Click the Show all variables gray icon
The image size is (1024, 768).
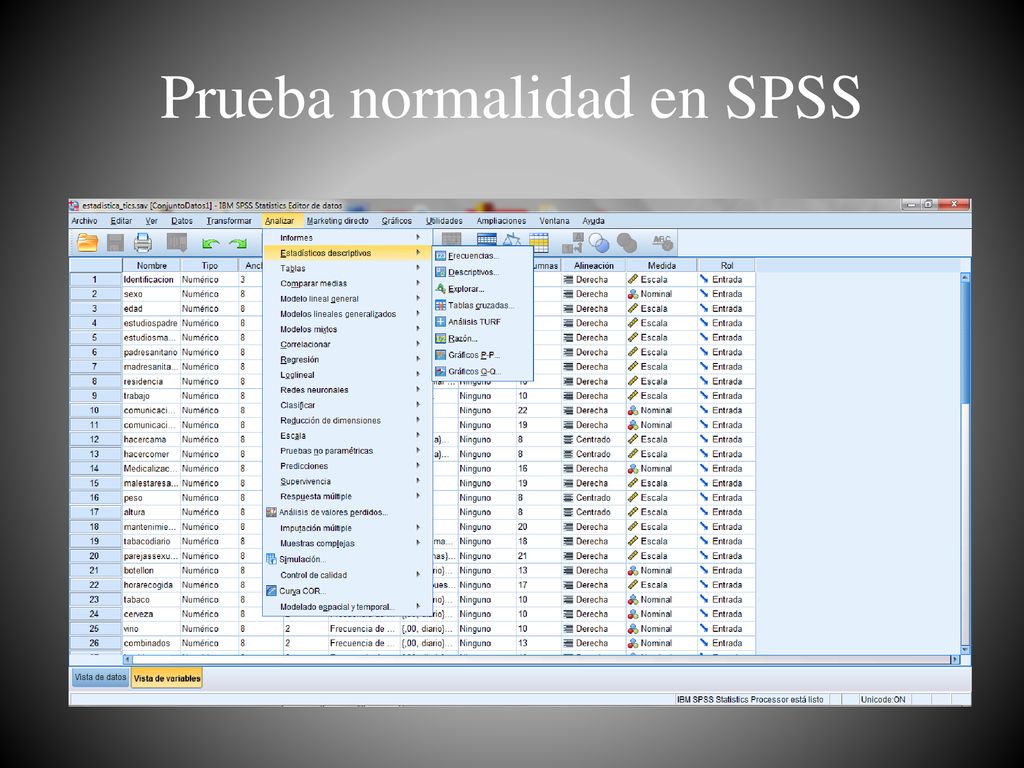point(627,243)
